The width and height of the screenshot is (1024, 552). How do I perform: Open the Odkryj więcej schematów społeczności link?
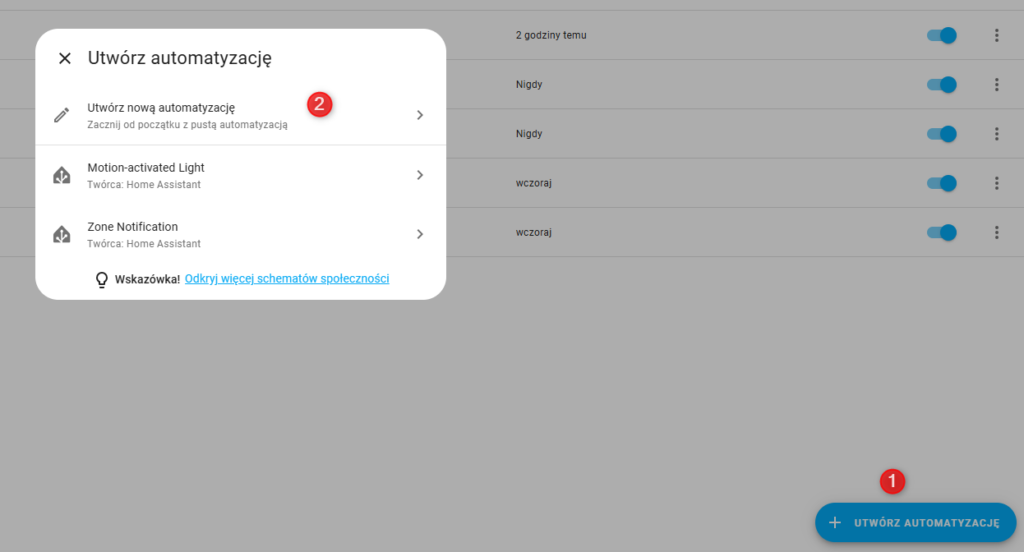287,279
